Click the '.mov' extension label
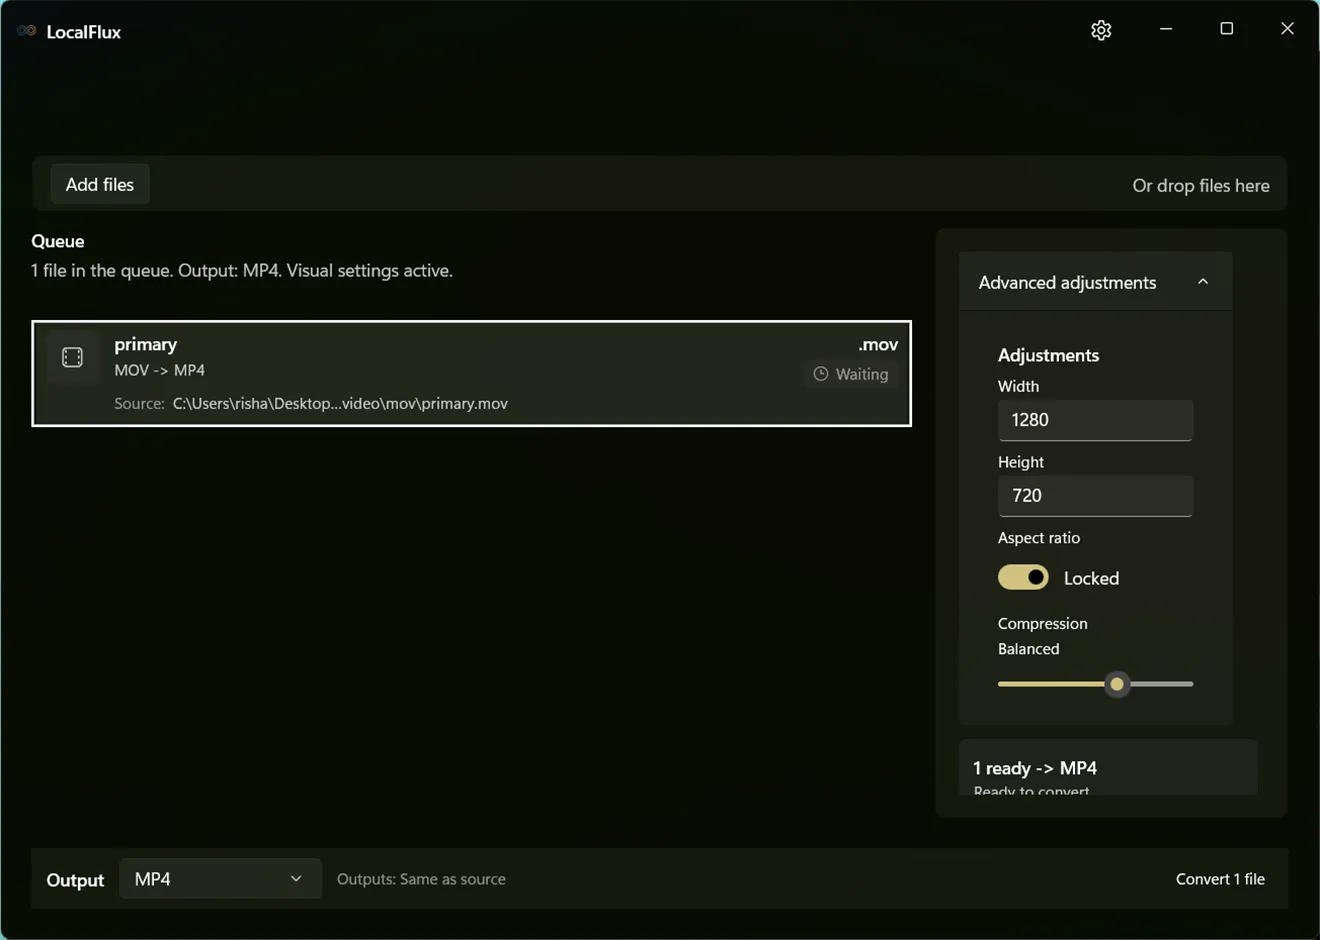Screen dimensions: 1320x940 (x=878, y=344)
